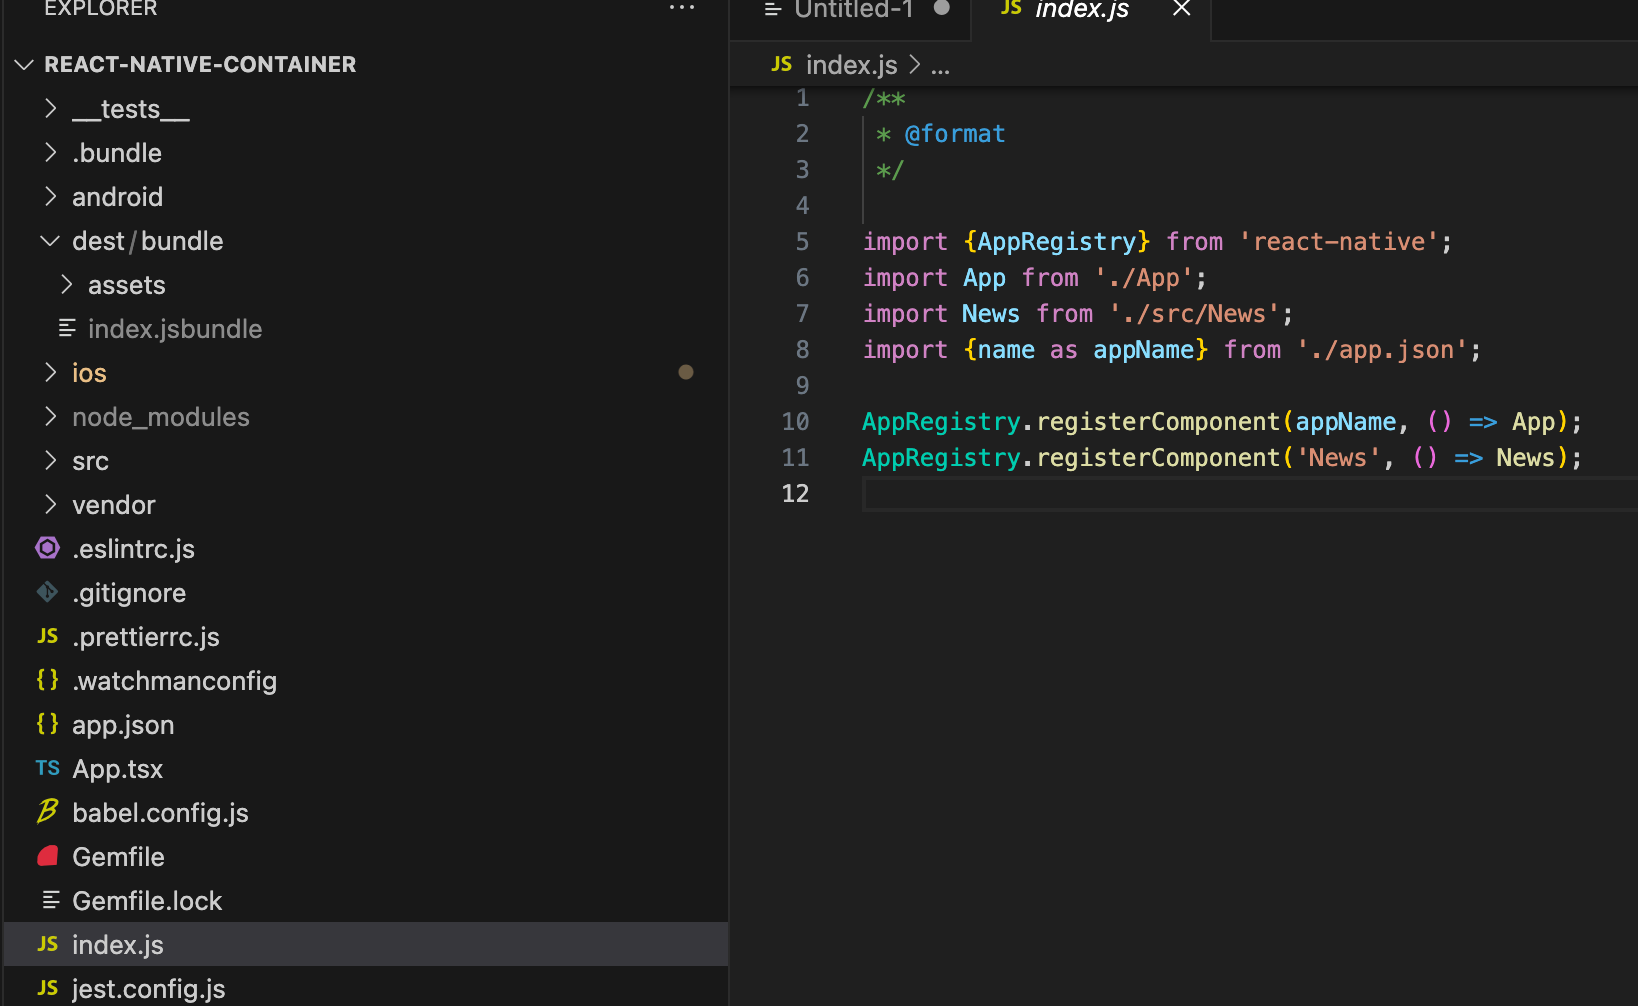Open the Explorer more actions ellipsis
Image resolution: width=1638 pixels, height=1006 pixels.
pos(682,8)
